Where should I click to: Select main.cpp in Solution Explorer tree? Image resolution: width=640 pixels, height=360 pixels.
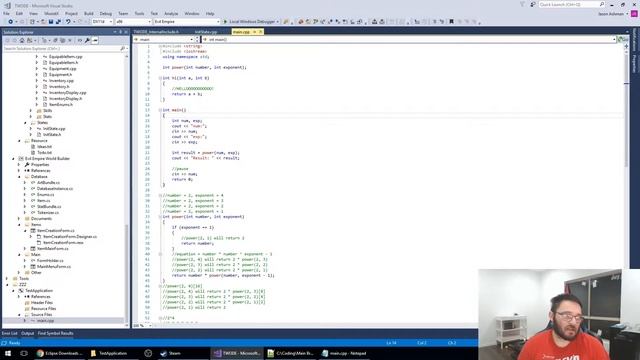[x=45, y=321]
